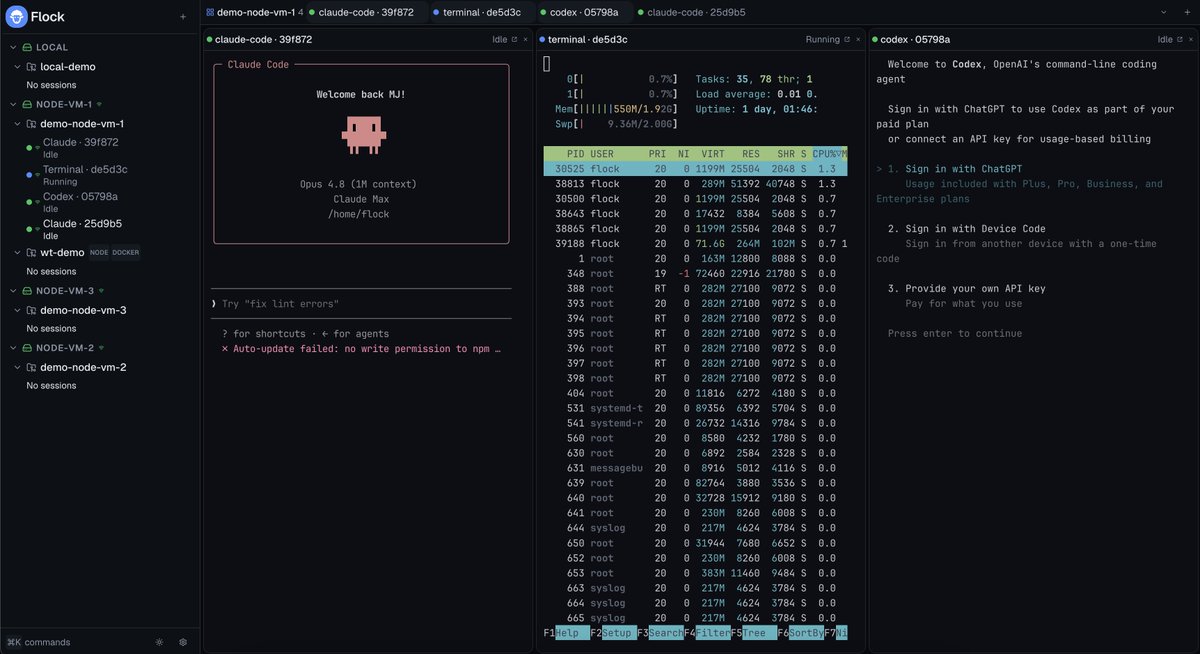Toggle the light/dark theme sun icon

pos(160,642)
